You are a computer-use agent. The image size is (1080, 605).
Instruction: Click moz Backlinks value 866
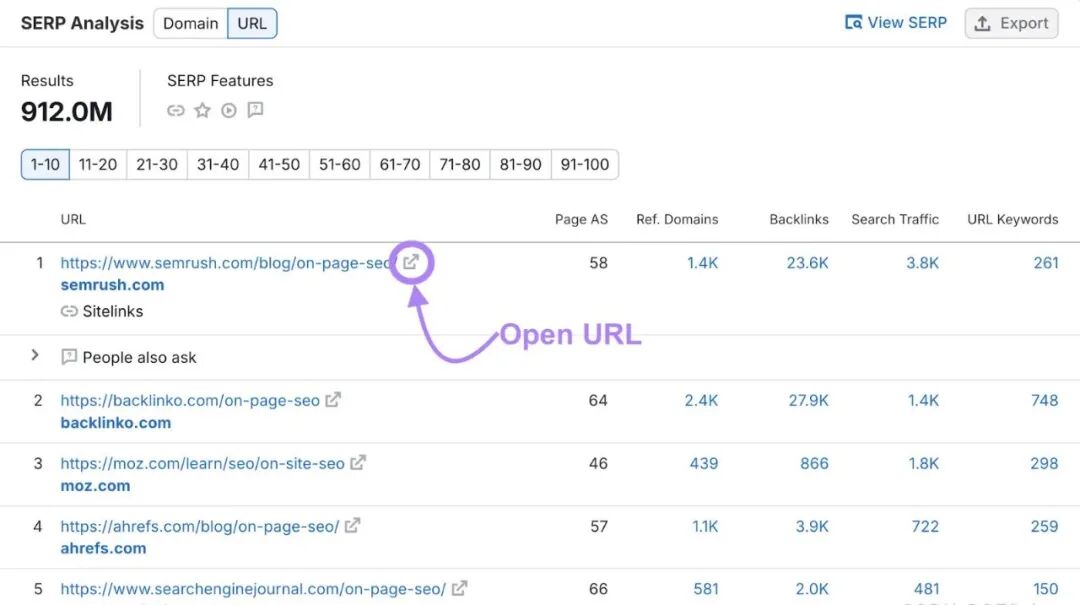(814, 463)
